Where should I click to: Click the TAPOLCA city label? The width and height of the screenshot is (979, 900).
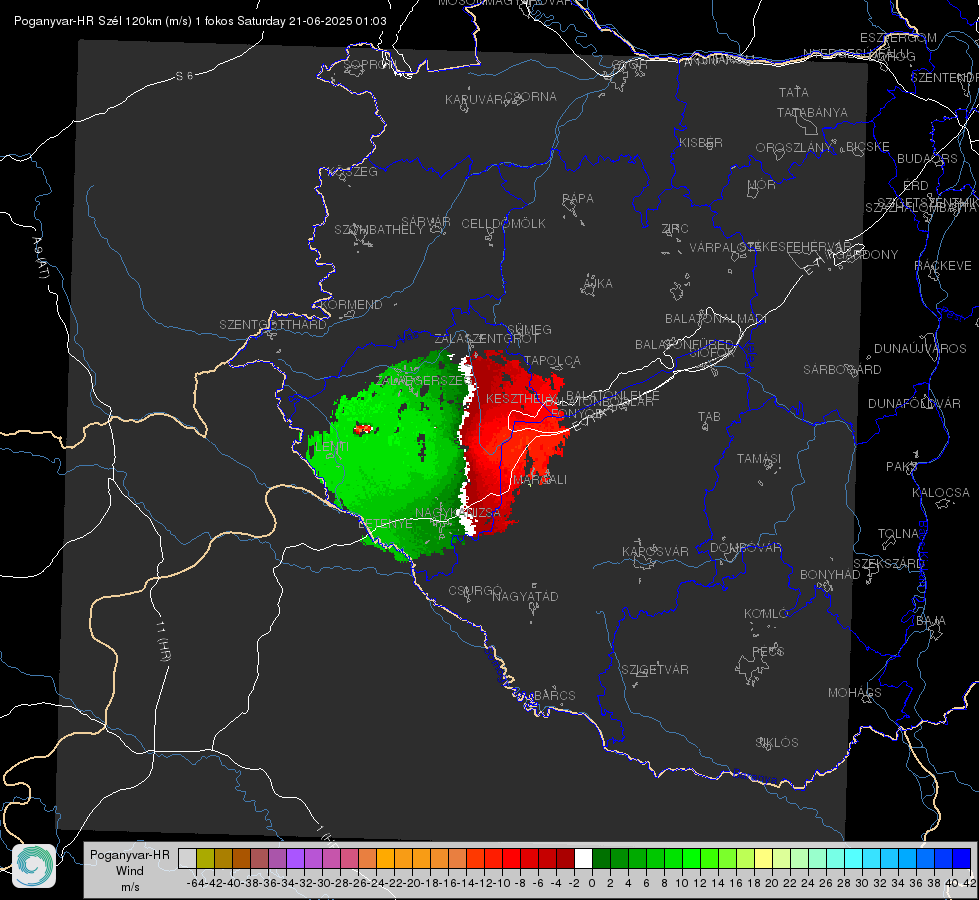tap(553, 361)
